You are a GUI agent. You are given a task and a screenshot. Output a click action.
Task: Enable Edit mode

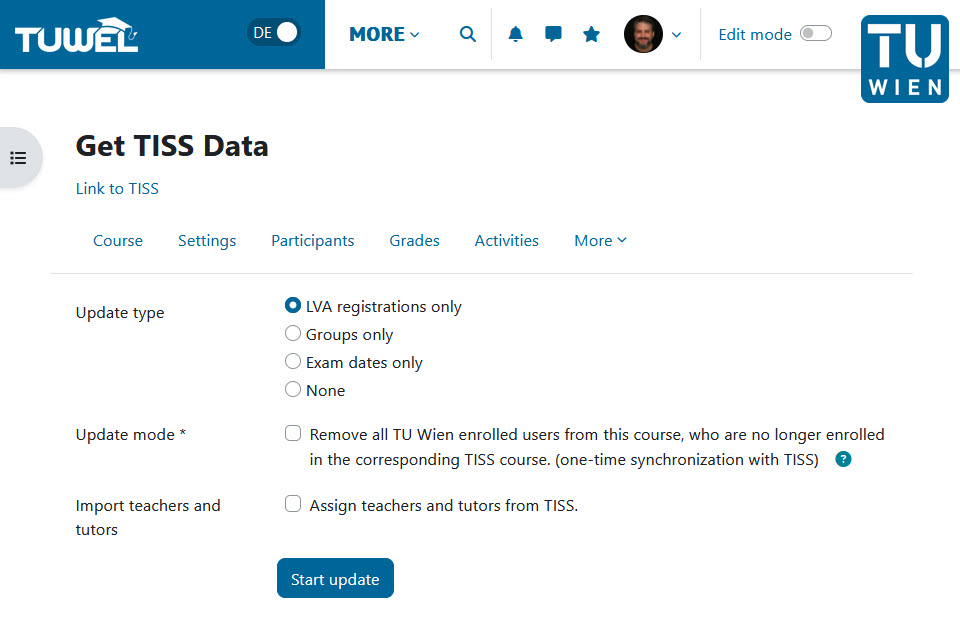click(x=815, y=33)
